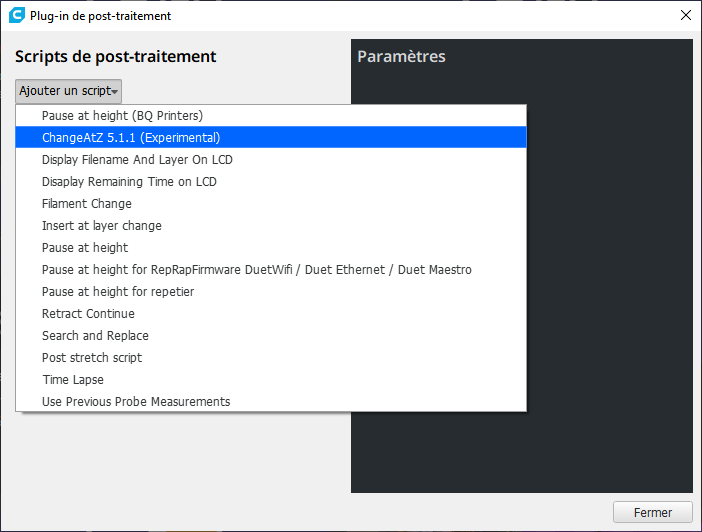The image size is (702, 532).
Task: Select 'Pause at height (BQ Printers)' script
Action: tap(122, 116)
